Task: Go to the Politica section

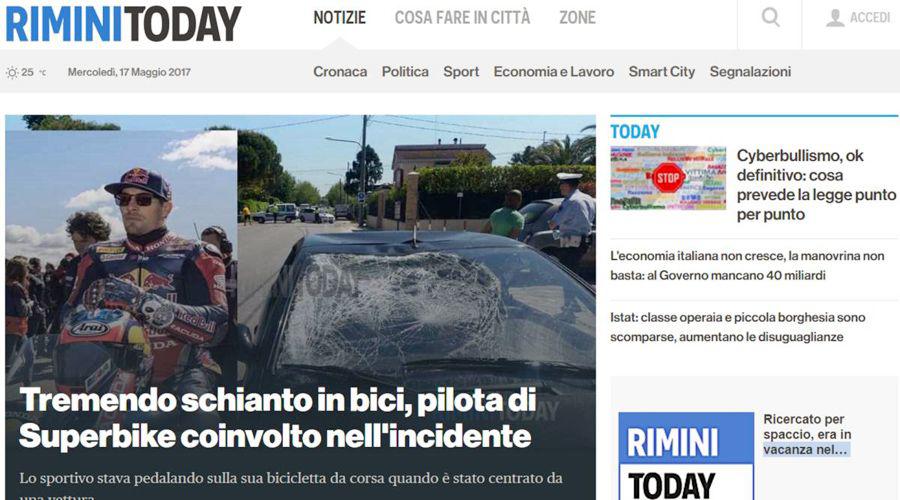Action: (x=405, y=72)
